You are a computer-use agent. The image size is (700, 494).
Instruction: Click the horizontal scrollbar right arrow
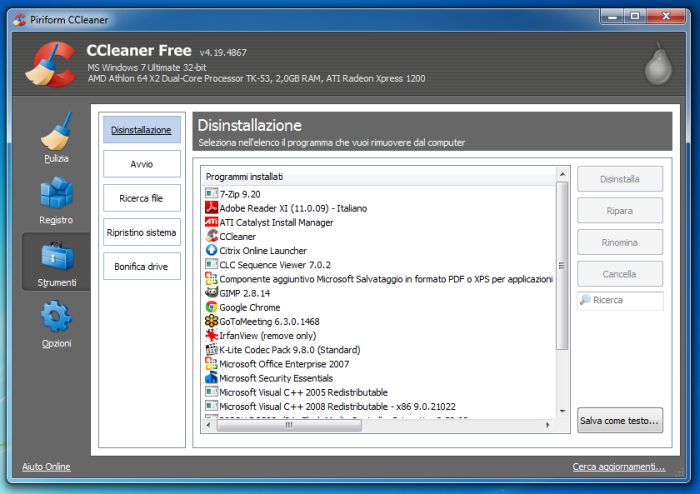pos(548,425)
